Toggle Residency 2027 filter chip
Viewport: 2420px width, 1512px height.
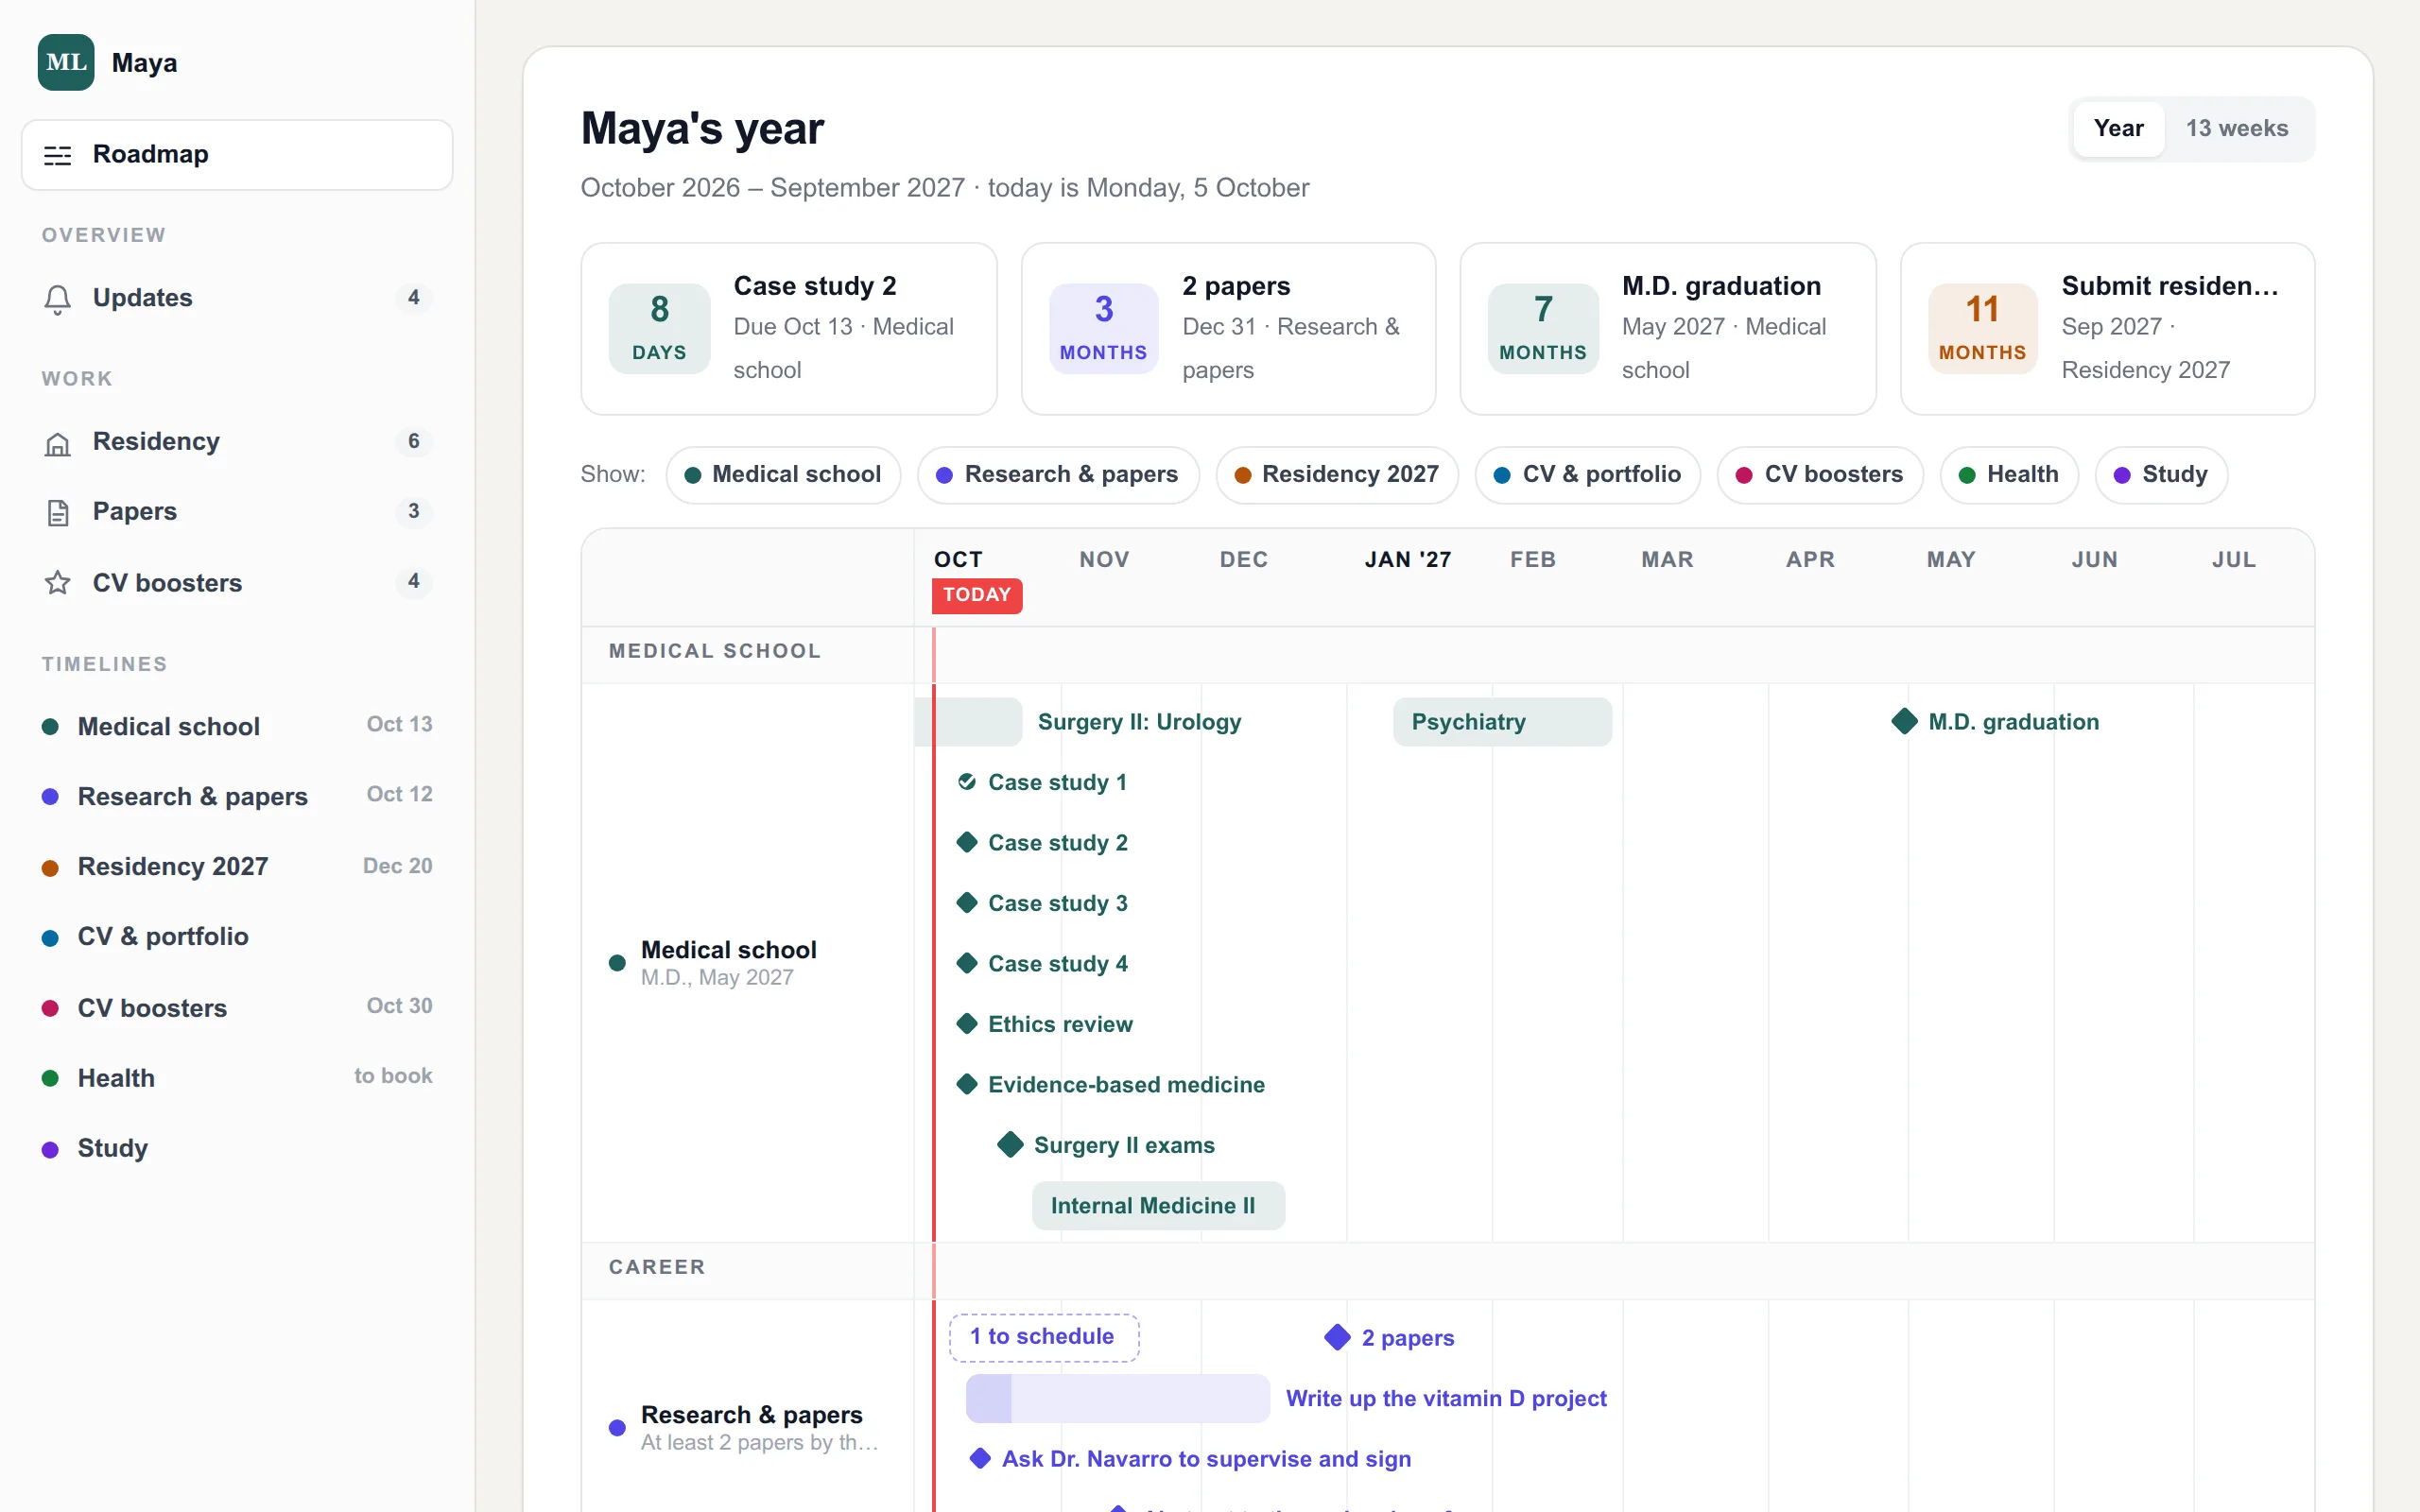1337,475
